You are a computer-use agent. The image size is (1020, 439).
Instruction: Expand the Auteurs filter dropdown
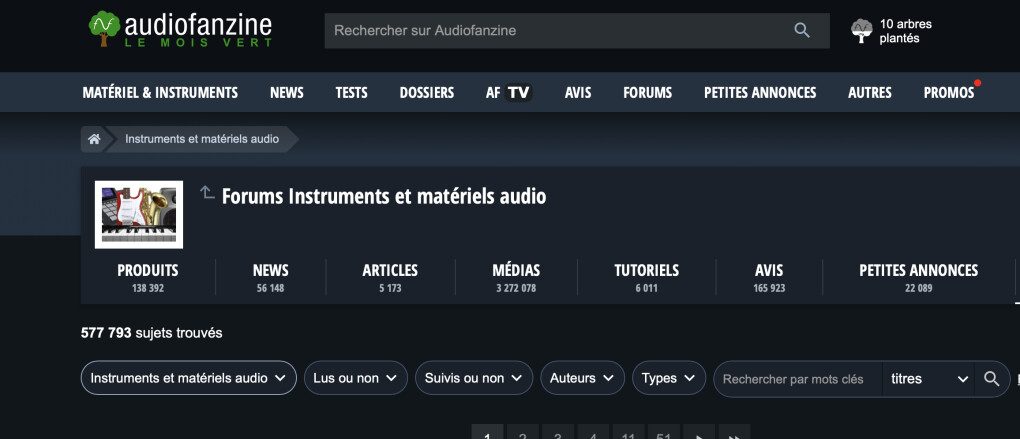click(582, 378)
